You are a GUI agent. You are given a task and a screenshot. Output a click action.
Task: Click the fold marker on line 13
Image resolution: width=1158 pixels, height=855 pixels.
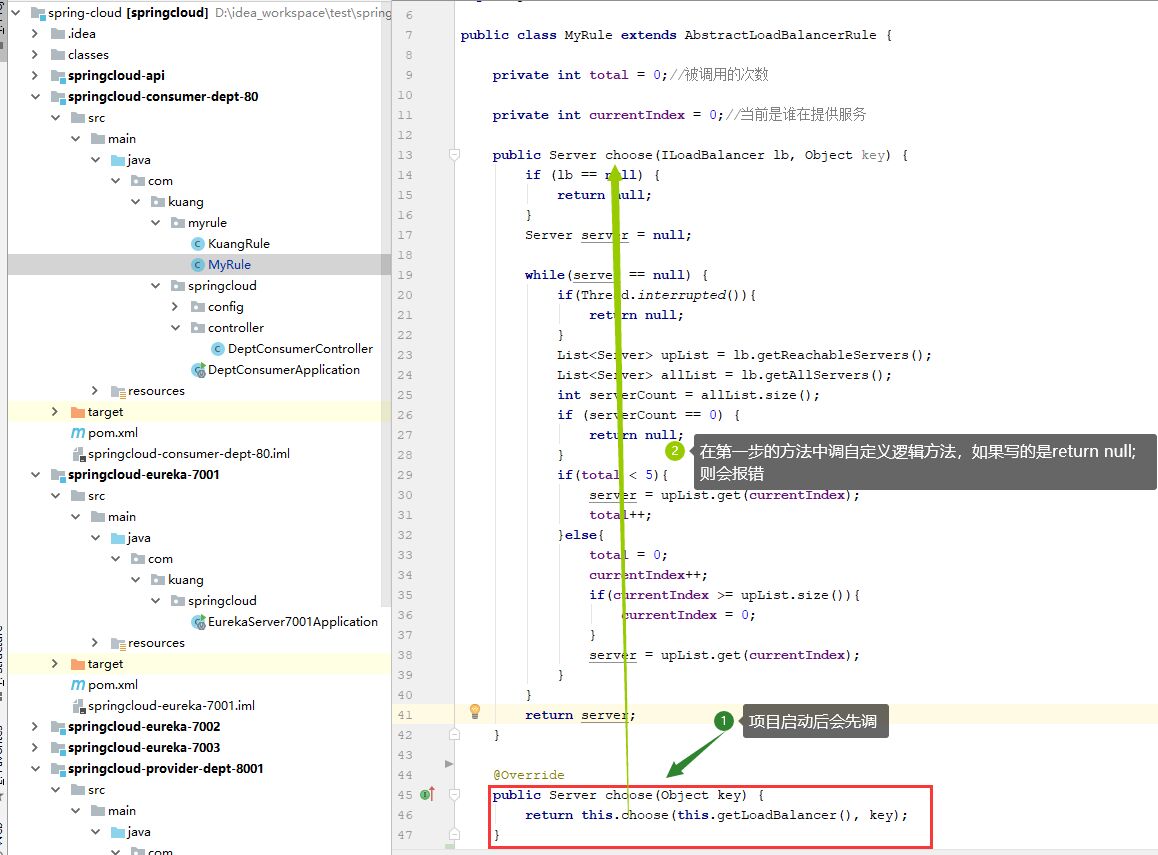point(454,155)
